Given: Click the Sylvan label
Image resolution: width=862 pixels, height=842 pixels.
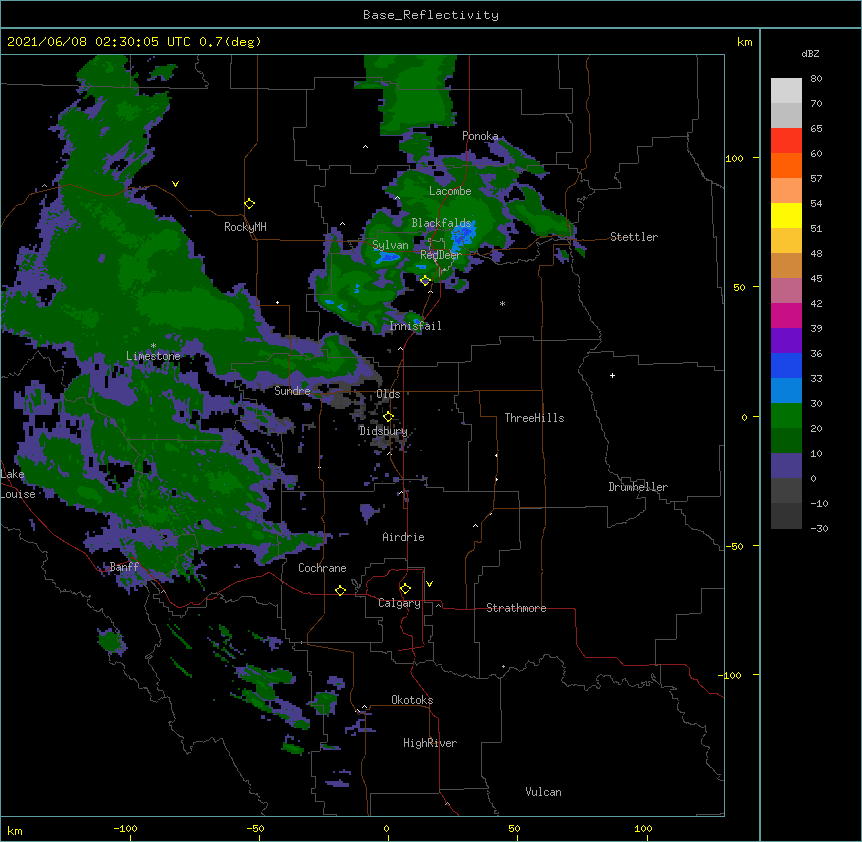Looking at the screenshot, I should click(390, 245).
